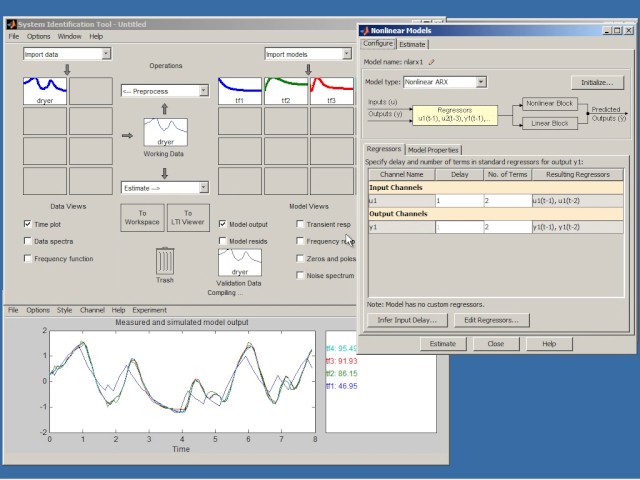This screenshot has width=640, height=480.
Task: Select the tf3 model thumbnail
Action: pyautogui.click(x=332, y=91)
